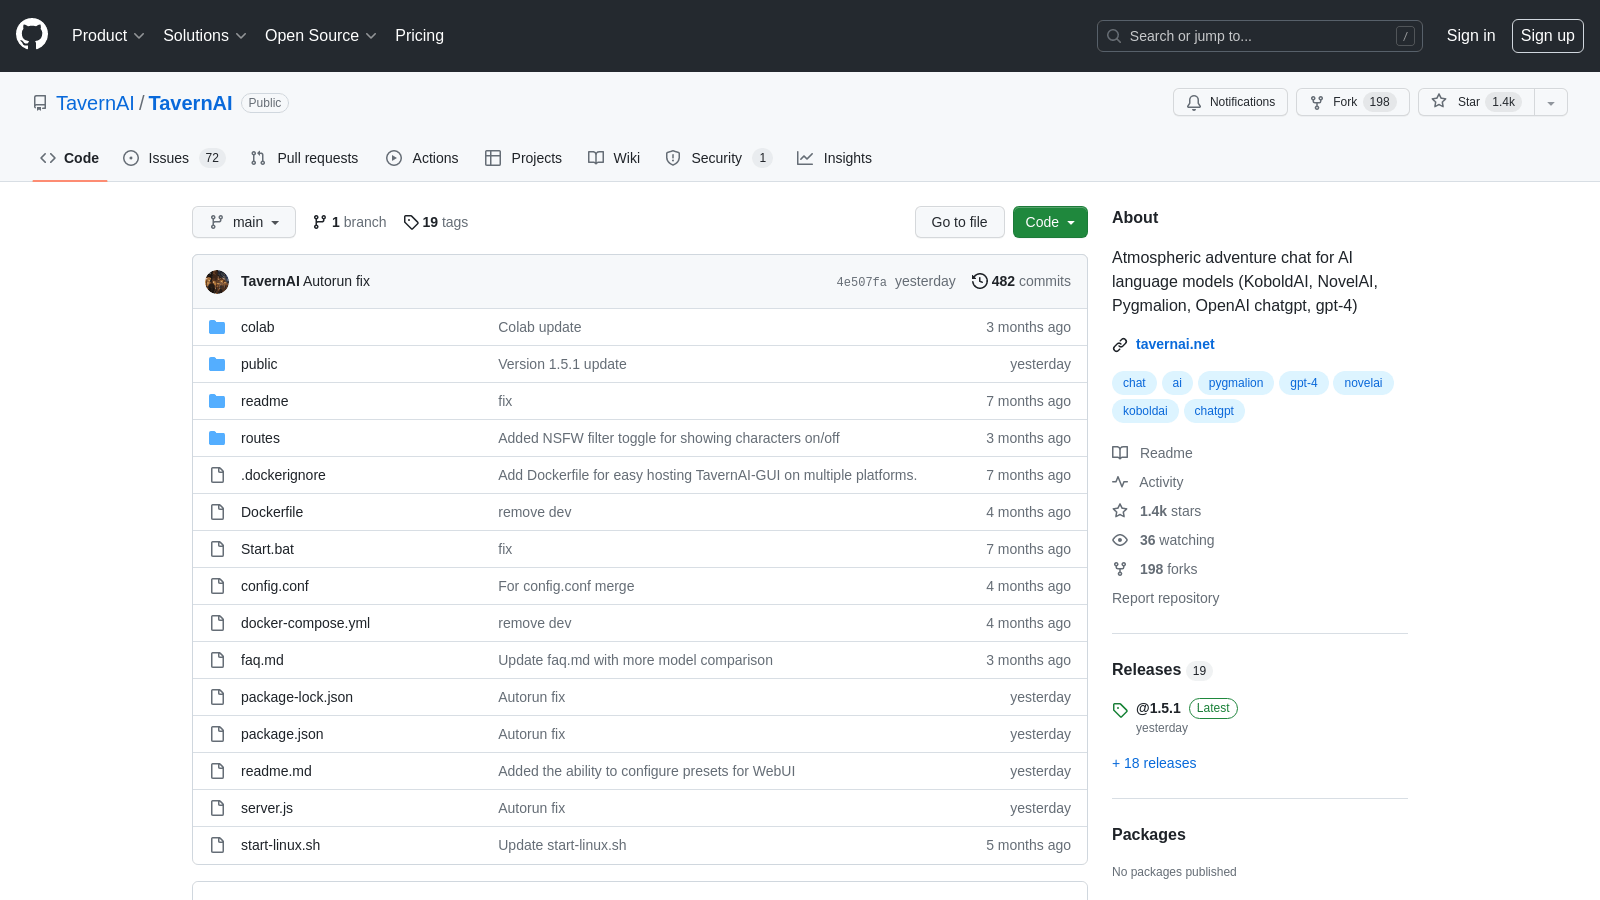
Task: Click the commit history clock icon
Action: pos(980,281)
